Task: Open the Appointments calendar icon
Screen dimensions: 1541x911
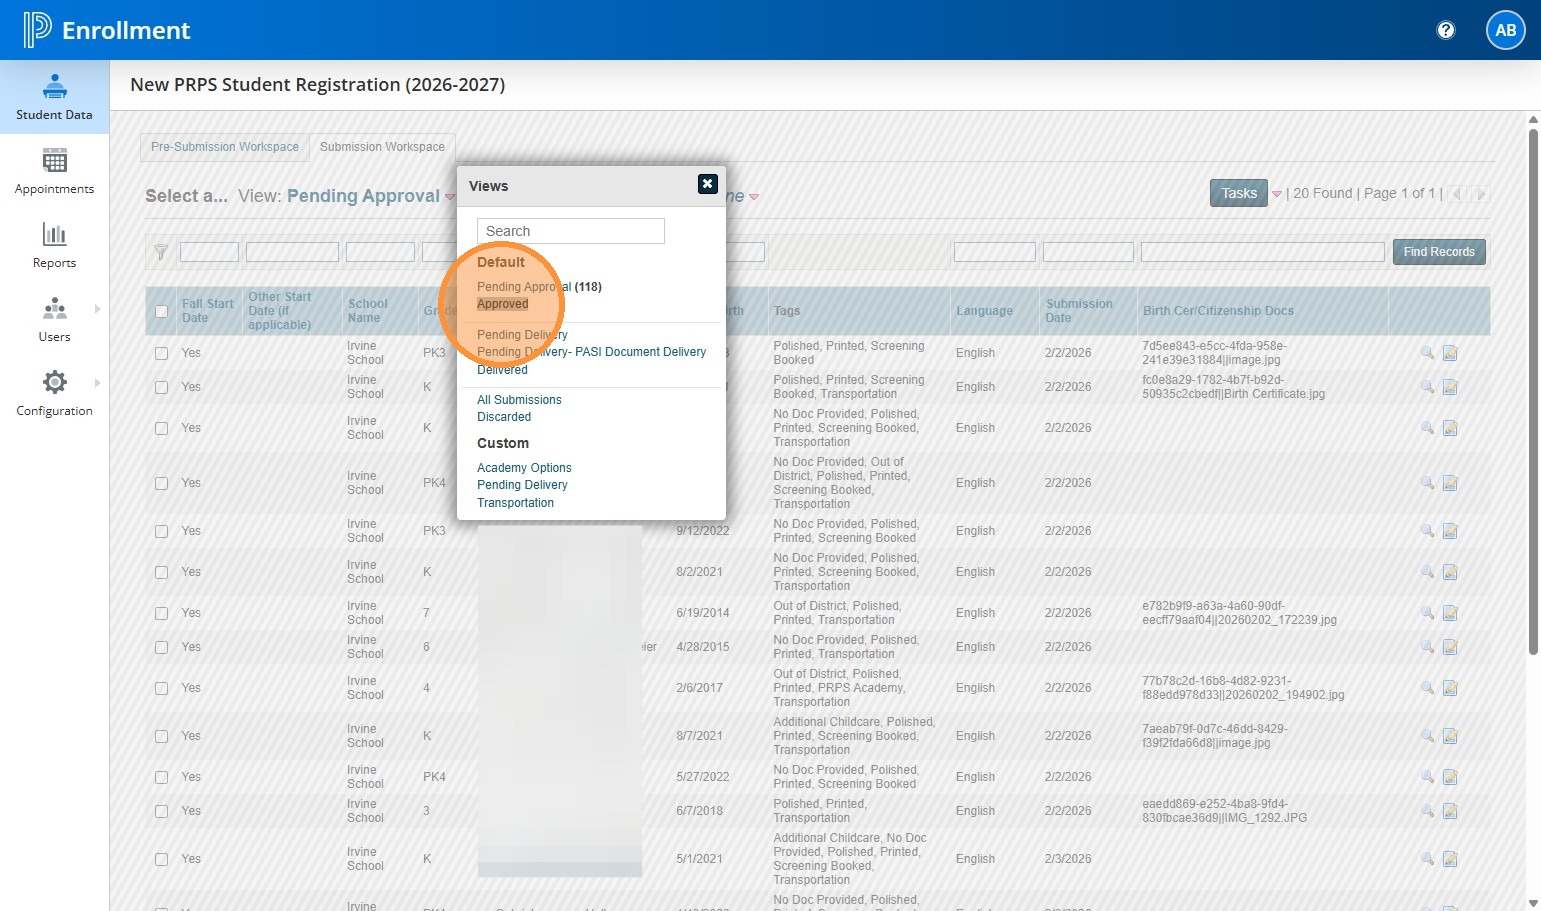Action: [54, 161]
